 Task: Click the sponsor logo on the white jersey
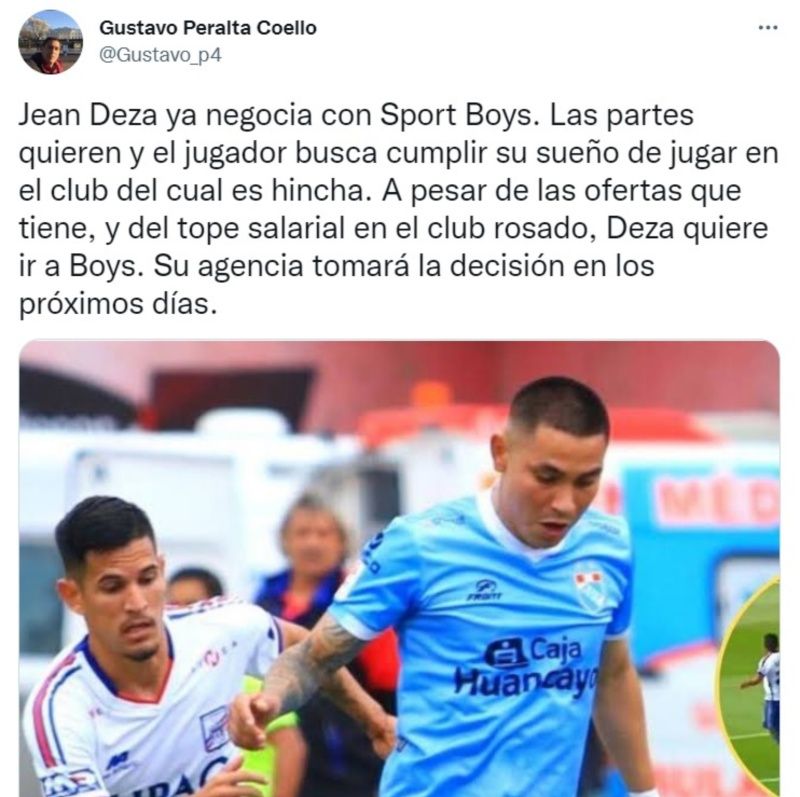coord(216,728)
